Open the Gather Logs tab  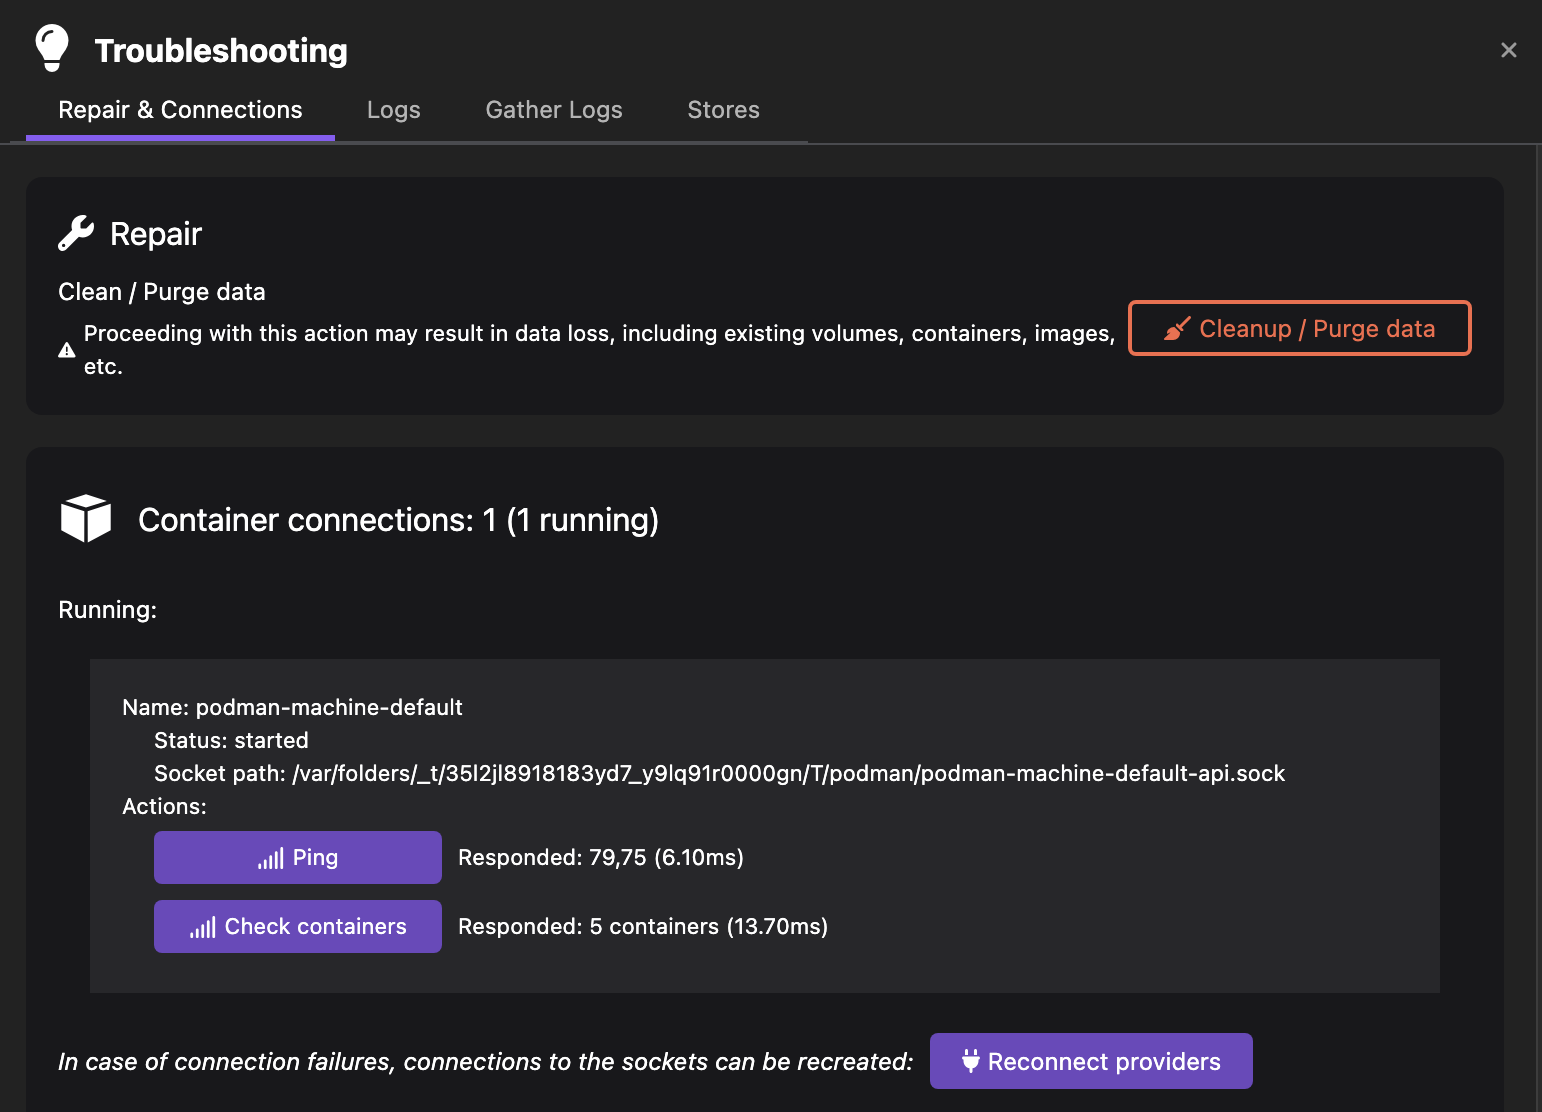(x=554, y=110)
